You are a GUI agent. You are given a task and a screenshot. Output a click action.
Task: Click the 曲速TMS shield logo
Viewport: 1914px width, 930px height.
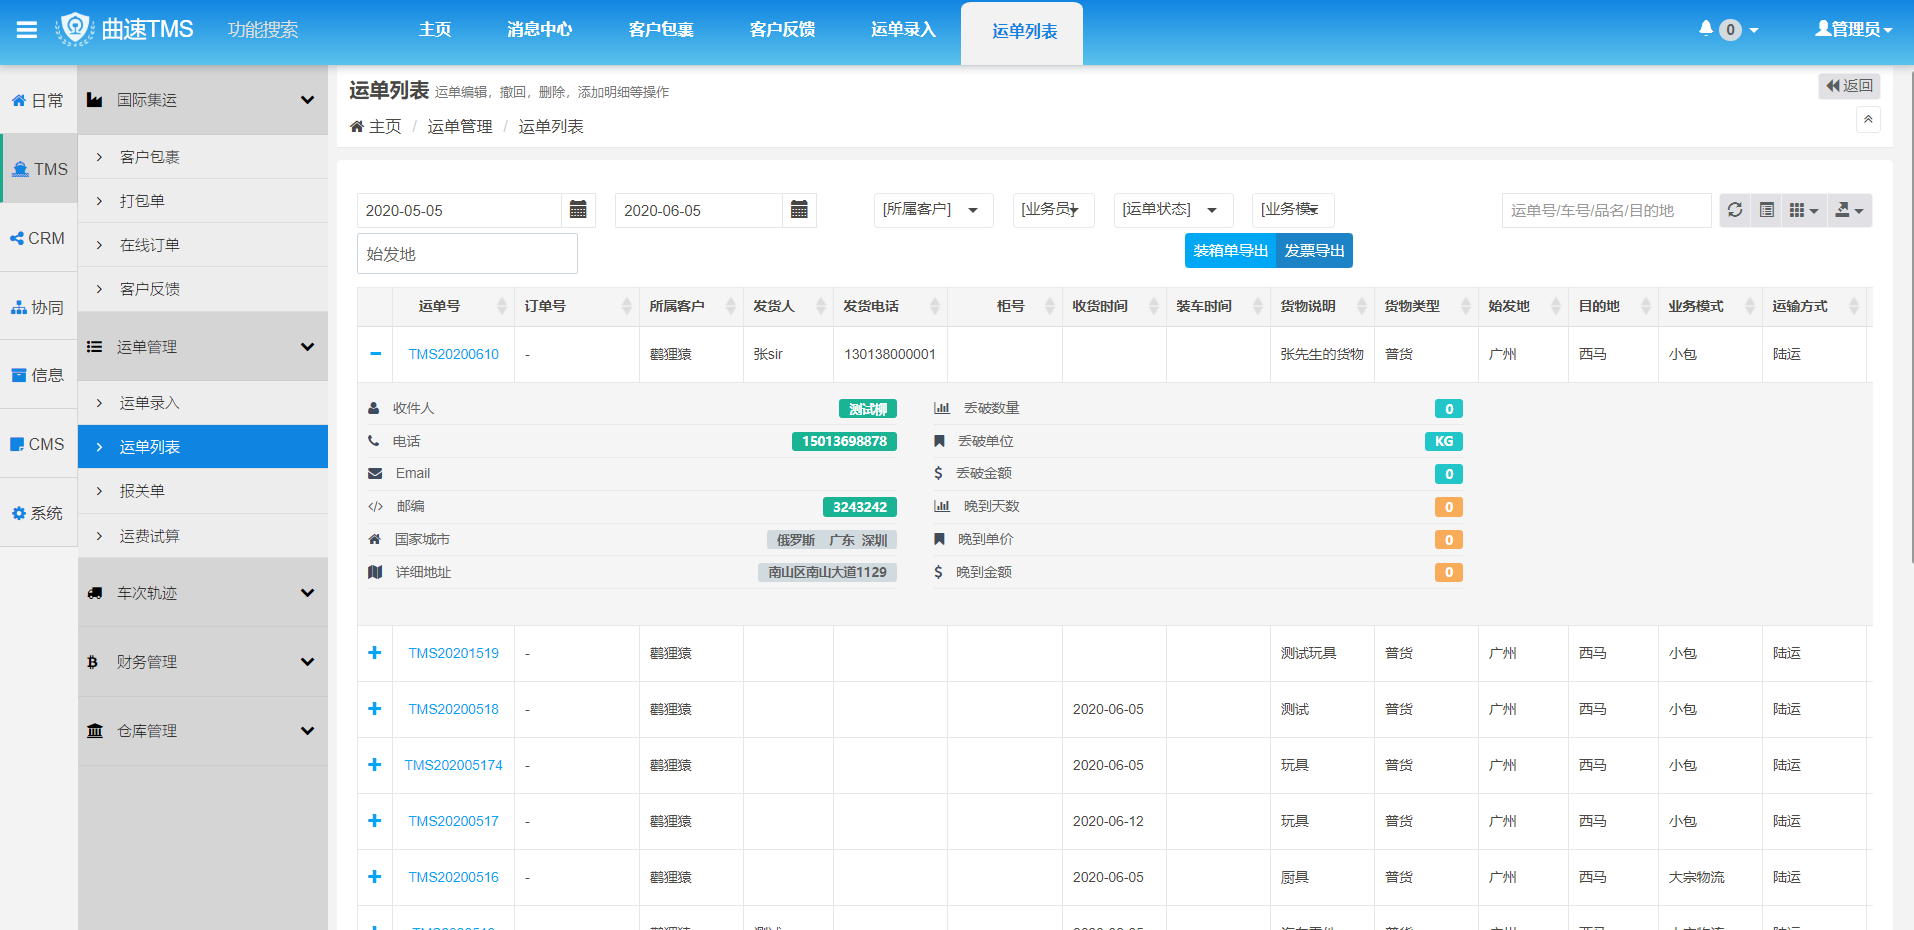pos(75,29)
